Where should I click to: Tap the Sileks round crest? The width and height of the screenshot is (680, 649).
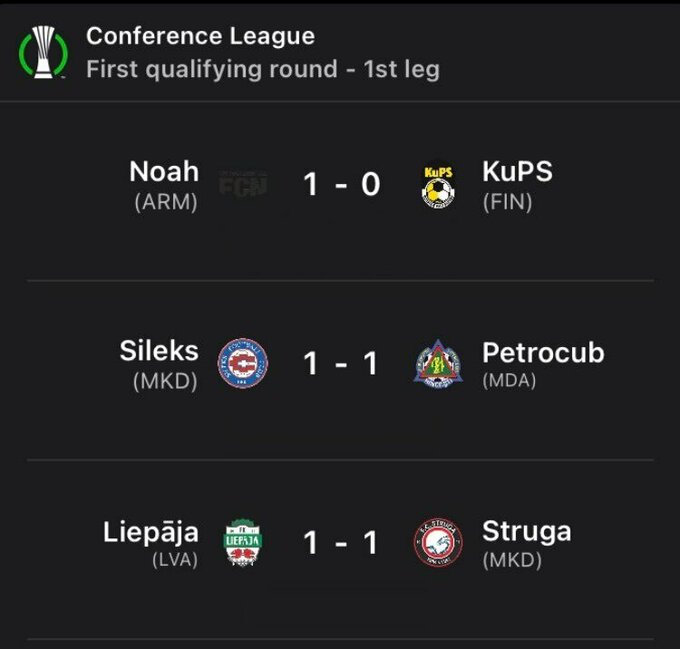(x=243, y=364)
